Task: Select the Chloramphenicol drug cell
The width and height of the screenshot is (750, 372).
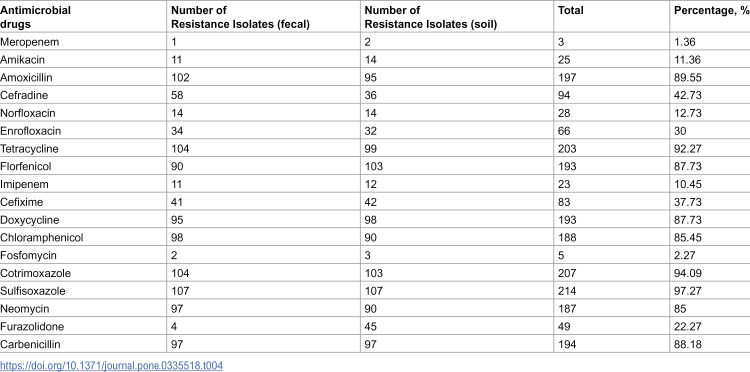Action: coord(42,238)
